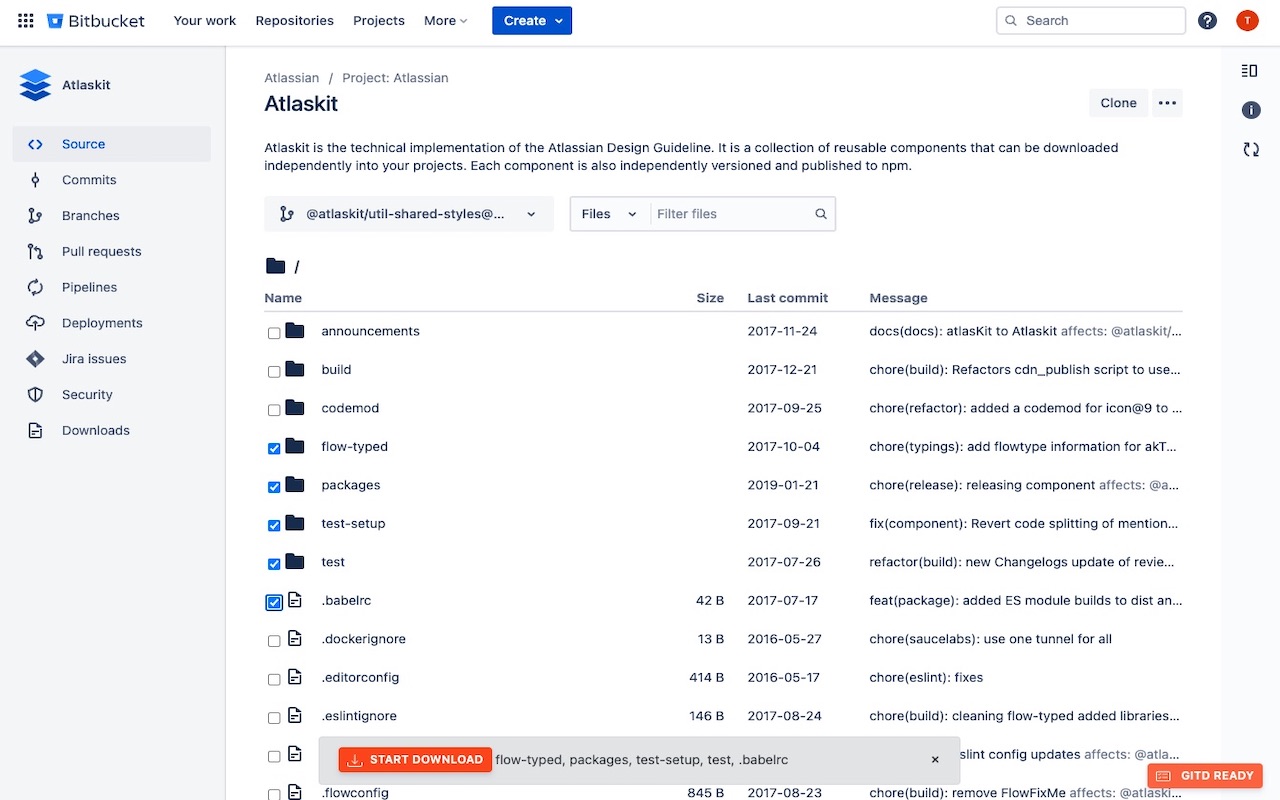Click the help question mark icon
Screen dimensions: 1280x800
coord(1208,20)
